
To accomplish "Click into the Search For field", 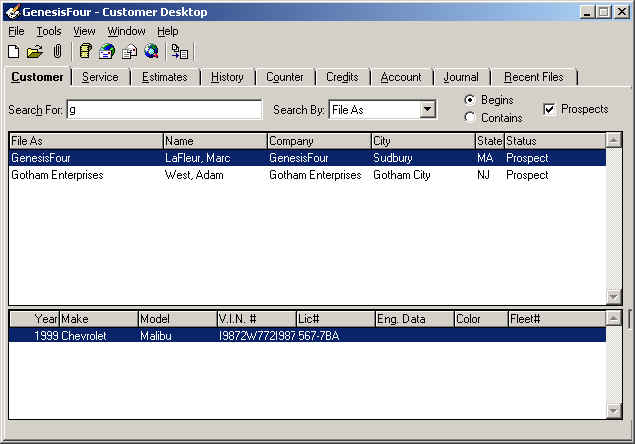I will 164,110.
